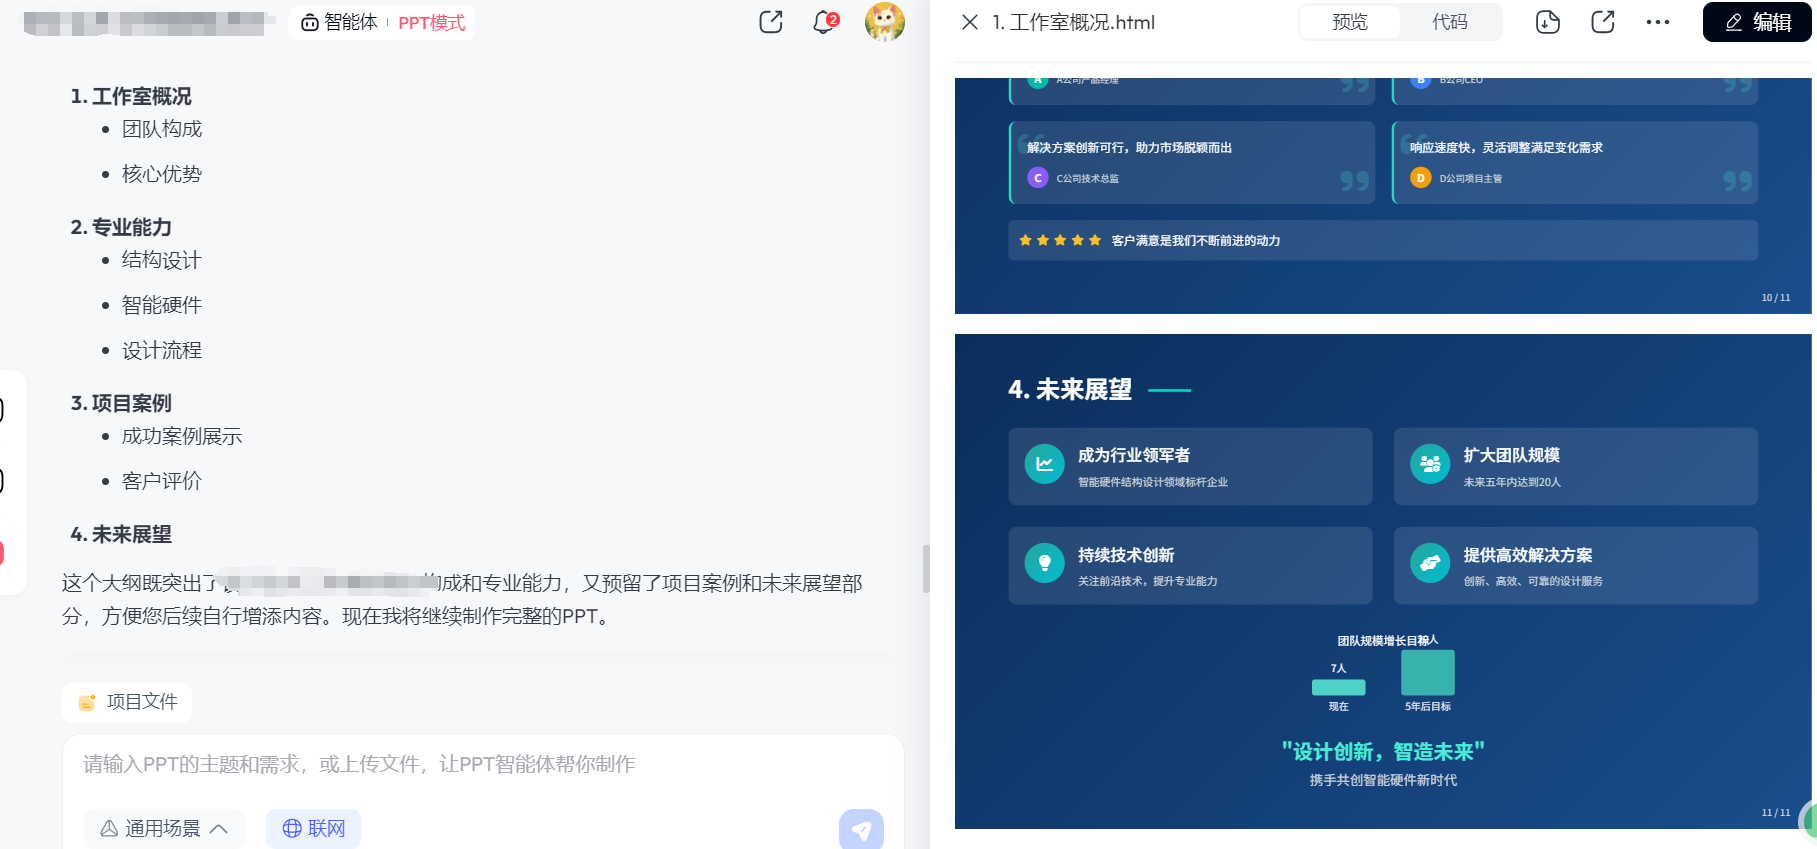Select outline item 客户评价
Viewport: 1817px width, 849px height.
(x=162, y=481)
